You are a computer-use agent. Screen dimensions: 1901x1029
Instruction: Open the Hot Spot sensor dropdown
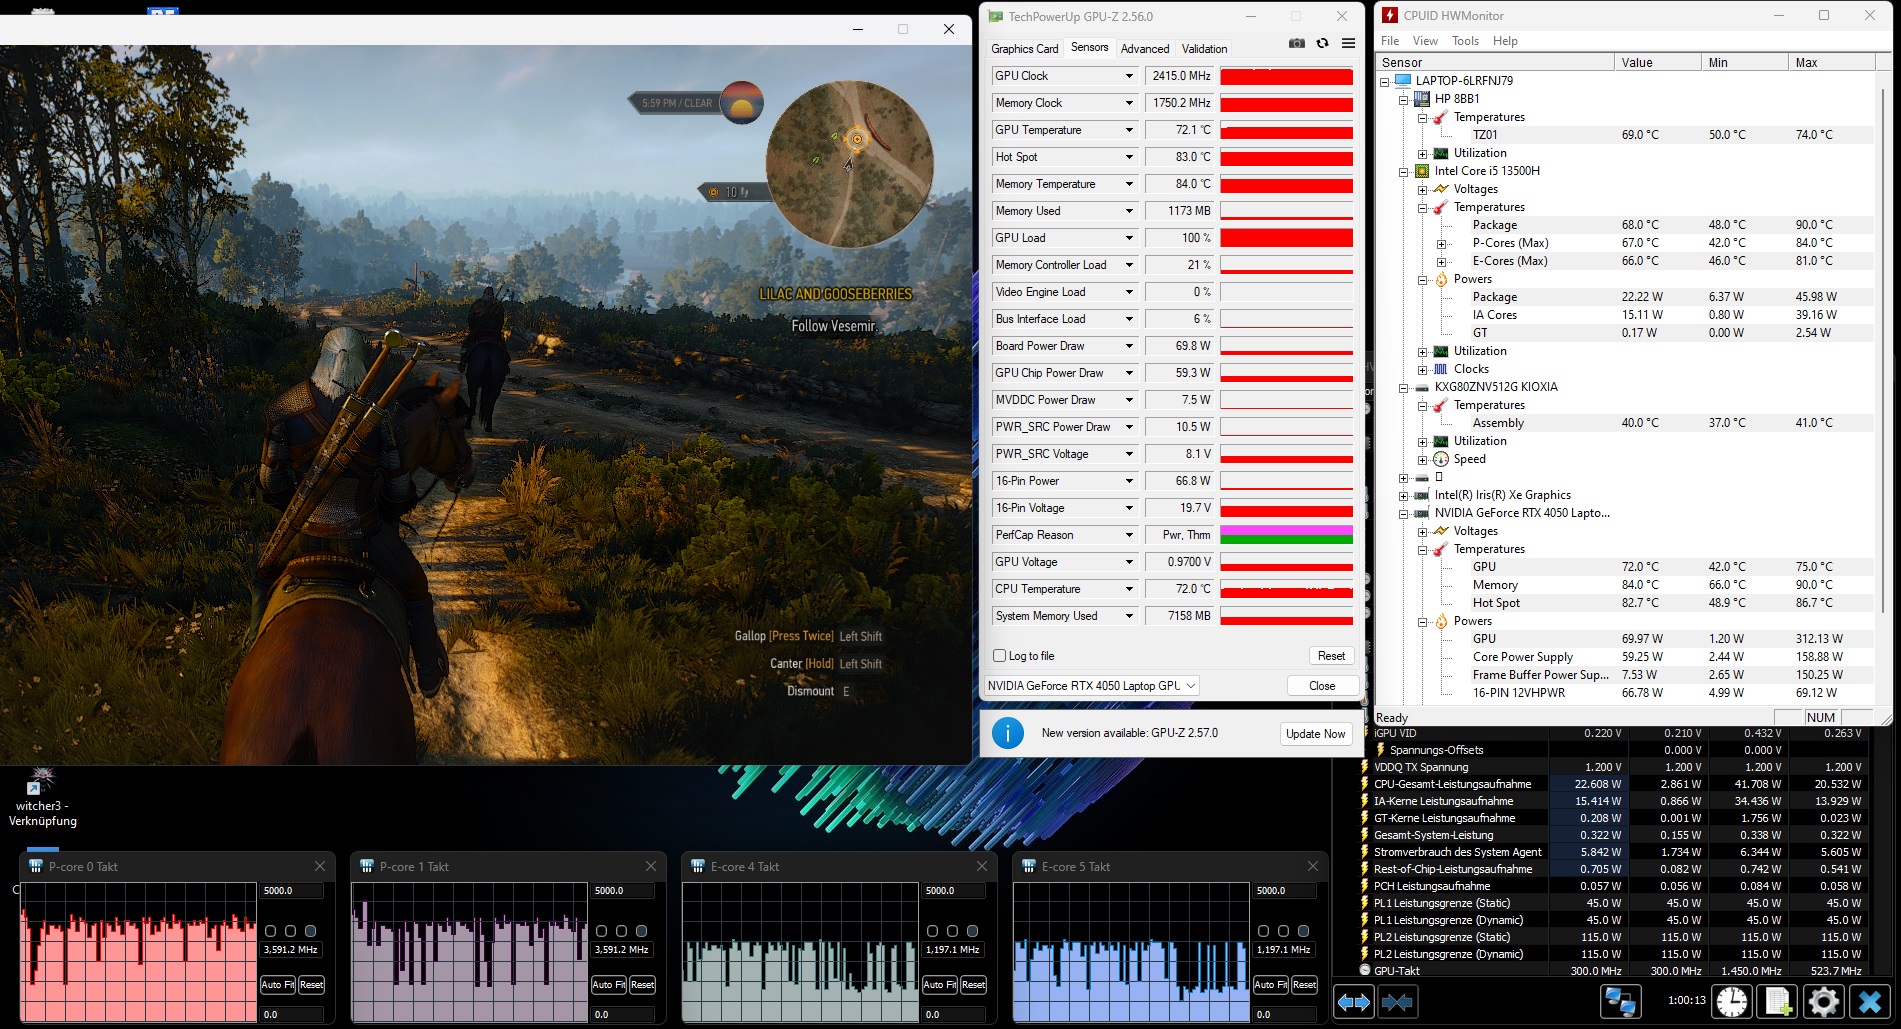1129,157
